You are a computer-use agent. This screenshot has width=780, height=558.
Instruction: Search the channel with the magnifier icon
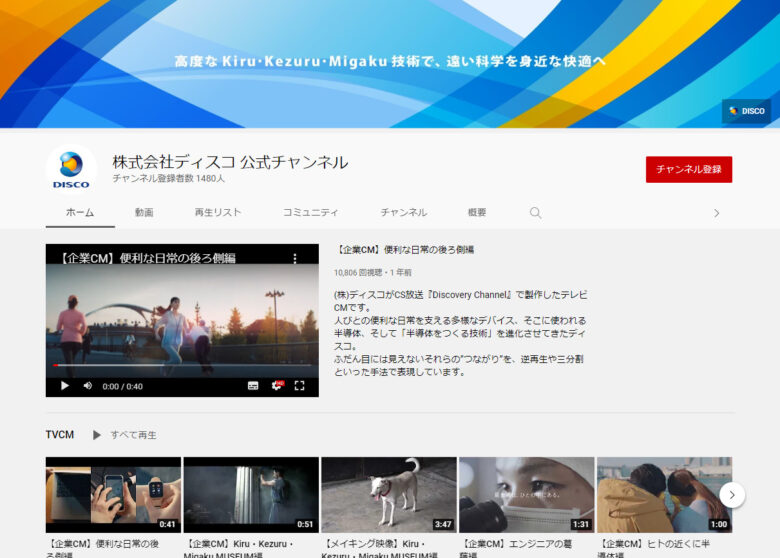pos(535,213)
